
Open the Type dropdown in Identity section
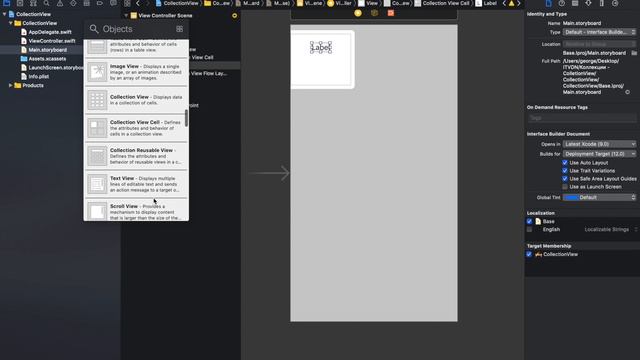[599, 32]
